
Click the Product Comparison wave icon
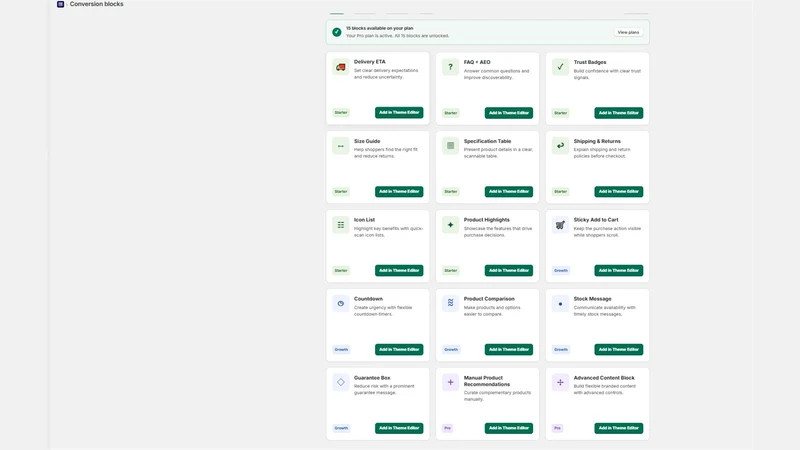pos(451,304)
